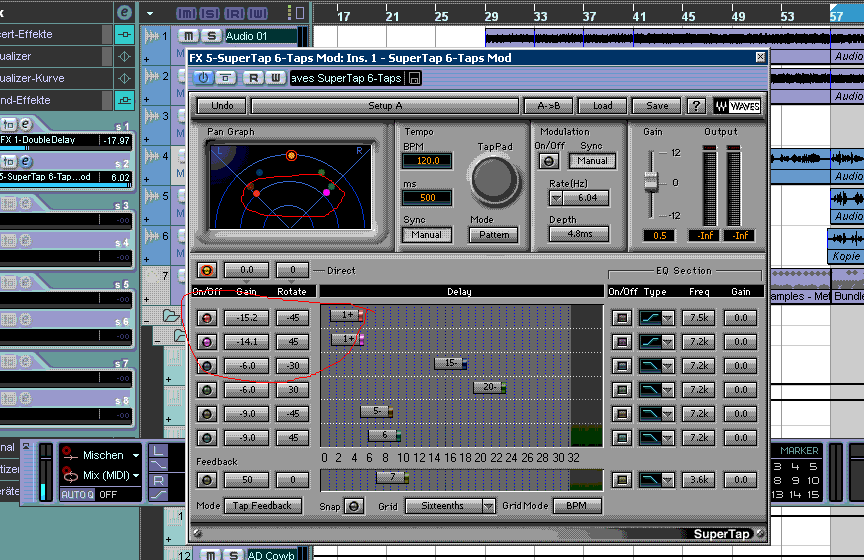Click the Read automation R button in plugin header
The image size is (864, 560).
tap(253, 78)
